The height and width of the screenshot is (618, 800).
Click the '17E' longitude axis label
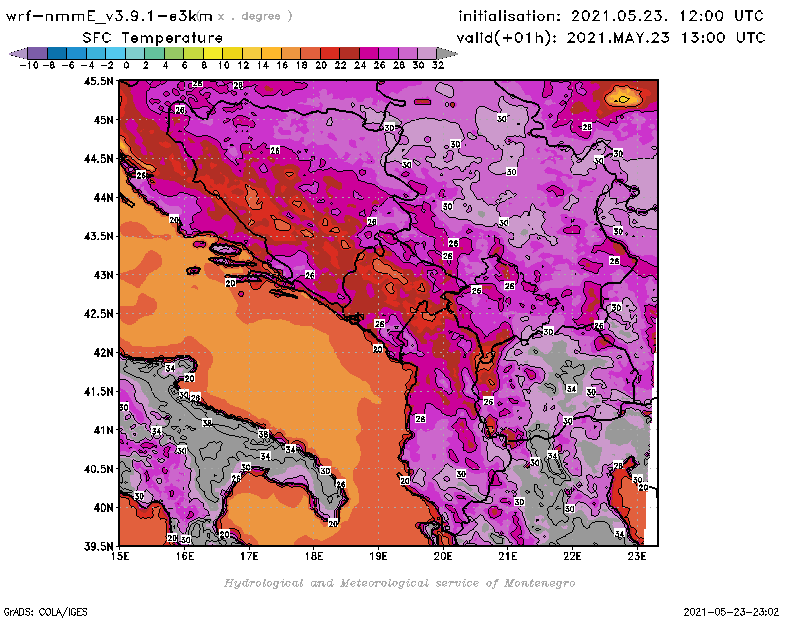pyautogui.click(x=249, y=556)
